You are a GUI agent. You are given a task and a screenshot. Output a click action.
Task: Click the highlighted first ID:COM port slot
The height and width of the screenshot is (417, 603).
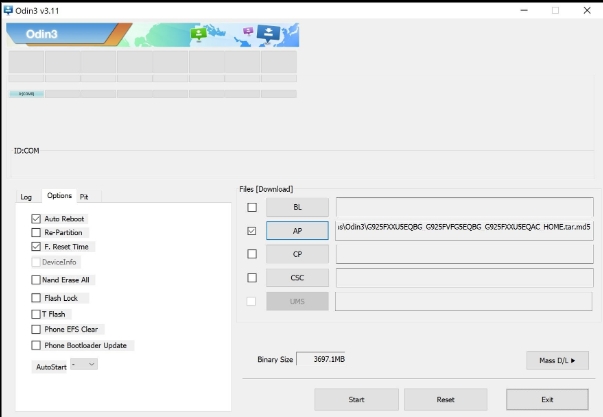pos(26,93)
